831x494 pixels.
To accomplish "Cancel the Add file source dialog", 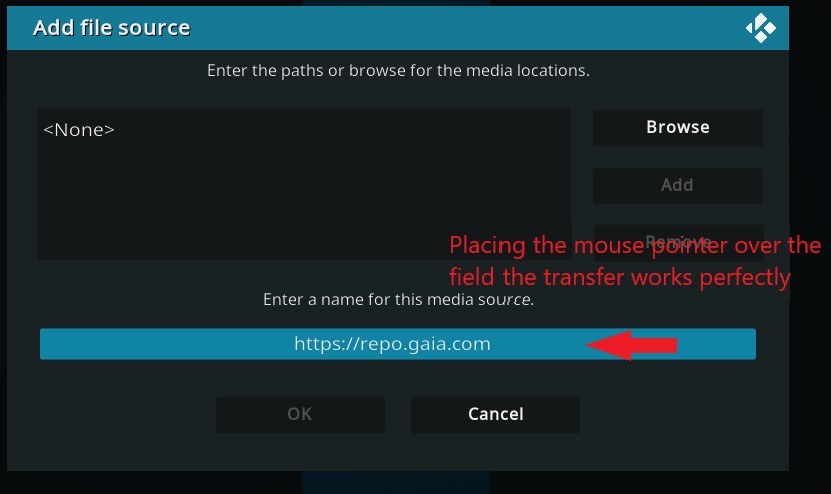I will point(496,414).
